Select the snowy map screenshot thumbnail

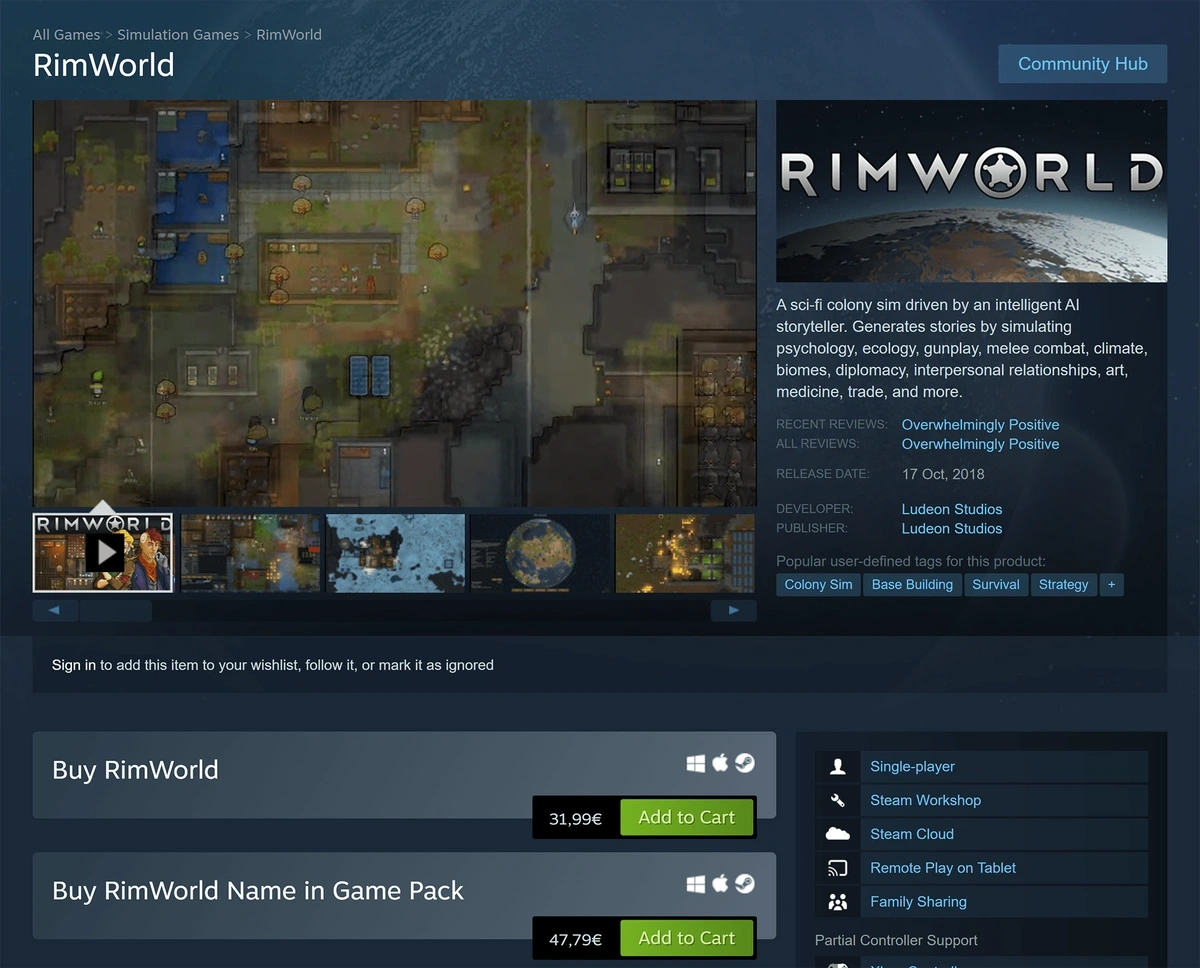[395, 553]
